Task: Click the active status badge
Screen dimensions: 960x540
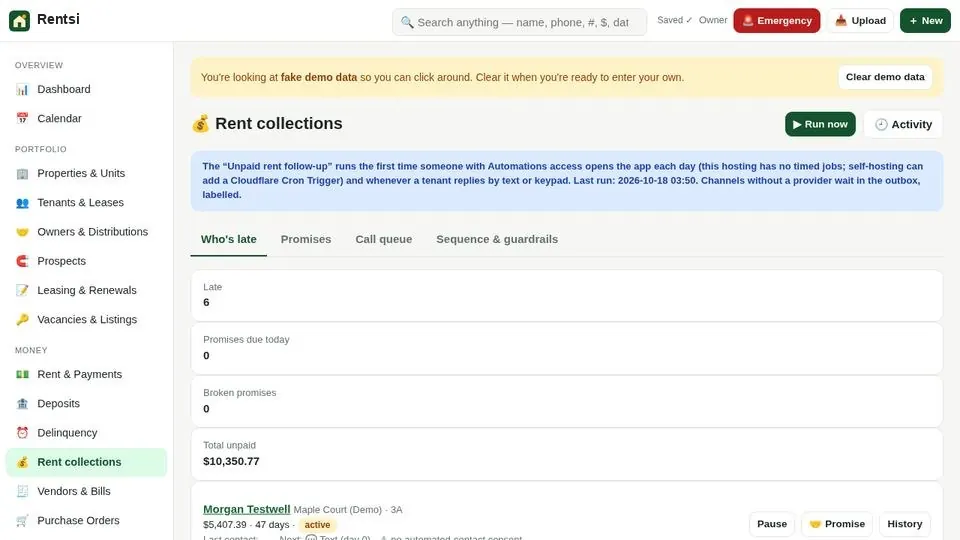Action: click(x=317, y=525)
